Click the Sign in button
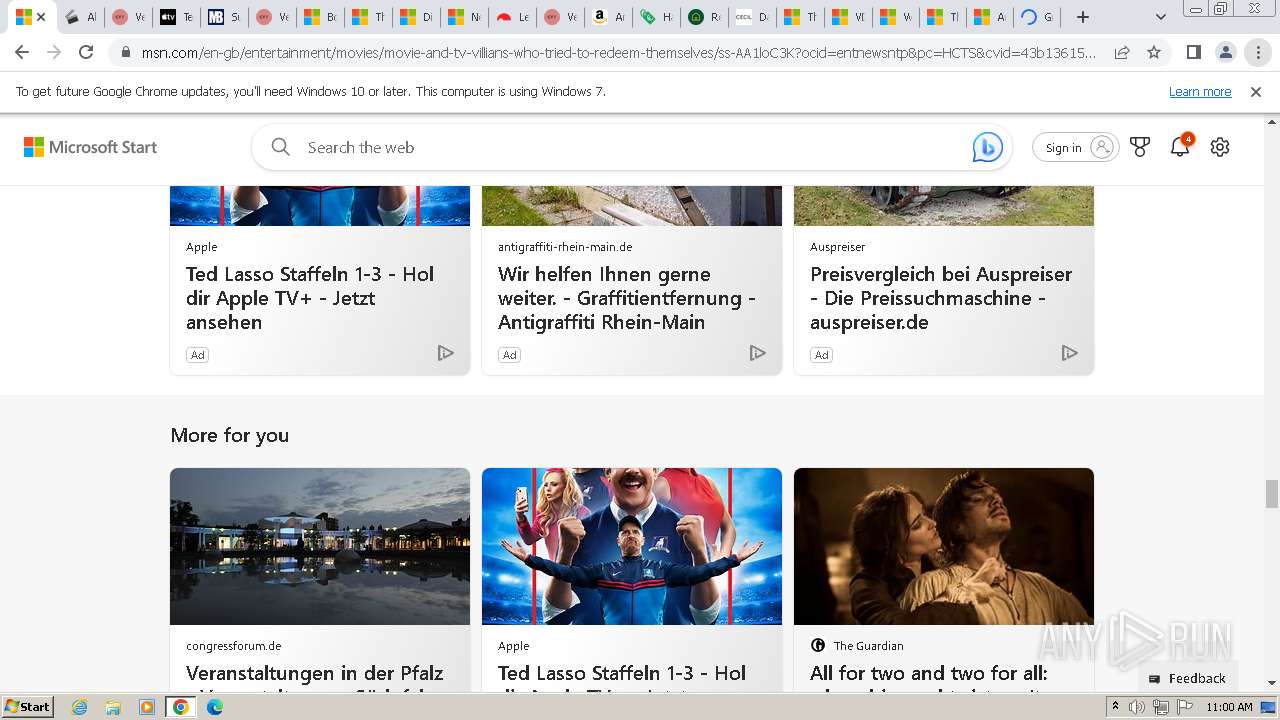Image resolution: width=1280 pixels, height=720 pixels. click(1076, 147)
